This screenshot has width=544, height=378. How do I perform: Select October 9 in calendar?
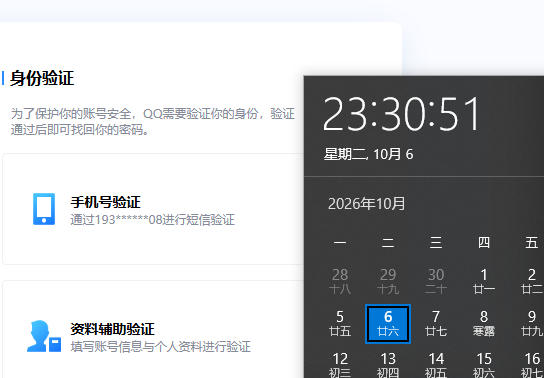click(532, 324)
